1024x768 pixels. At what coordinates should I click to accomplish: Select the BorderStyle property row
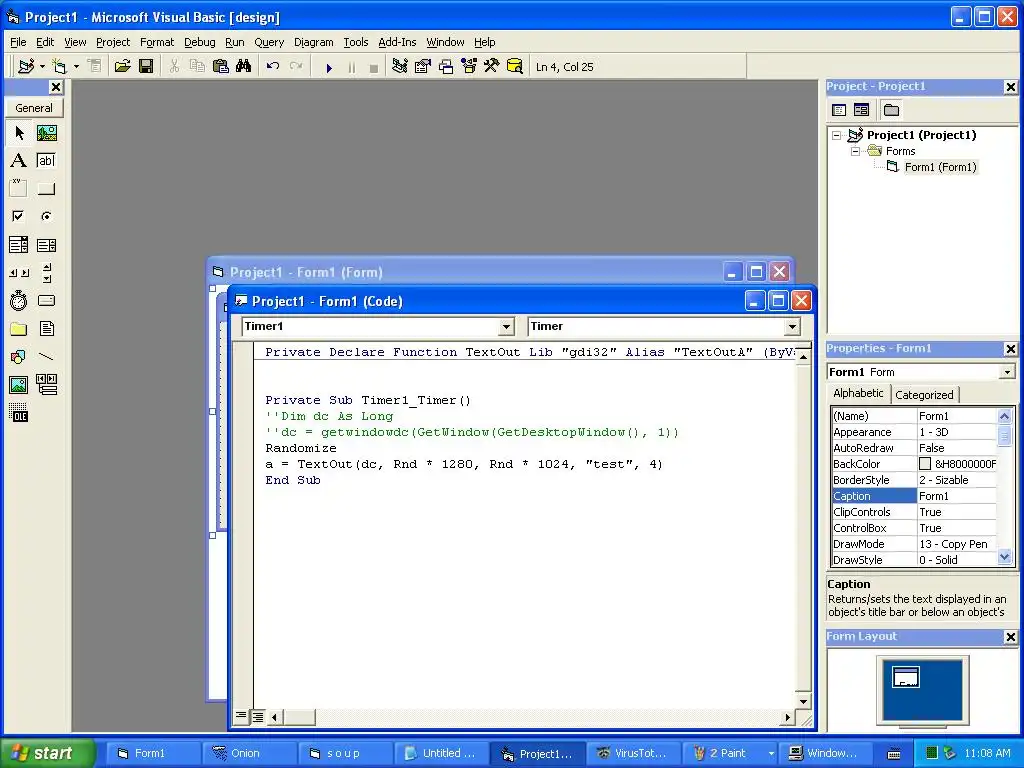tap(914, 480)
